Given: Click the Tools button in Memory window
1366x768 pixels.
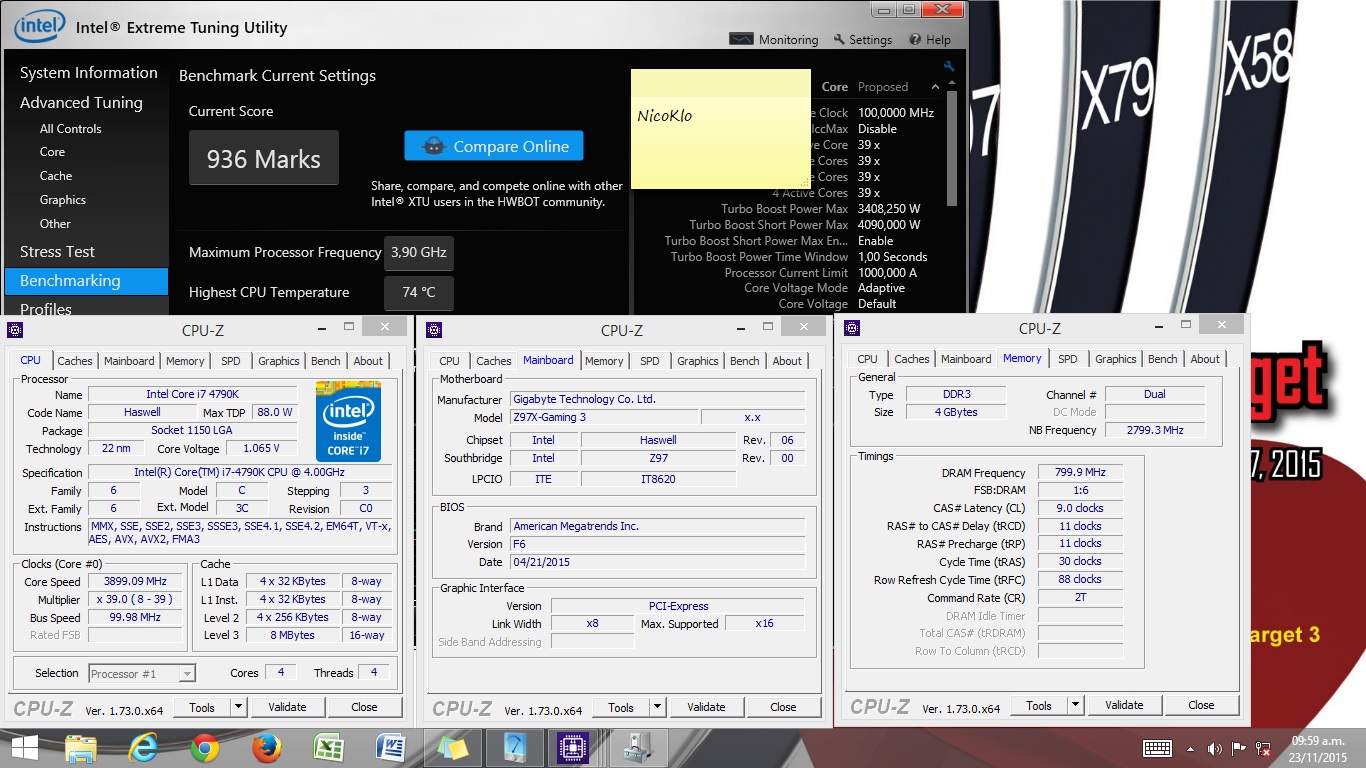Looking at the screenshot, I should [x=1039, y=705].
